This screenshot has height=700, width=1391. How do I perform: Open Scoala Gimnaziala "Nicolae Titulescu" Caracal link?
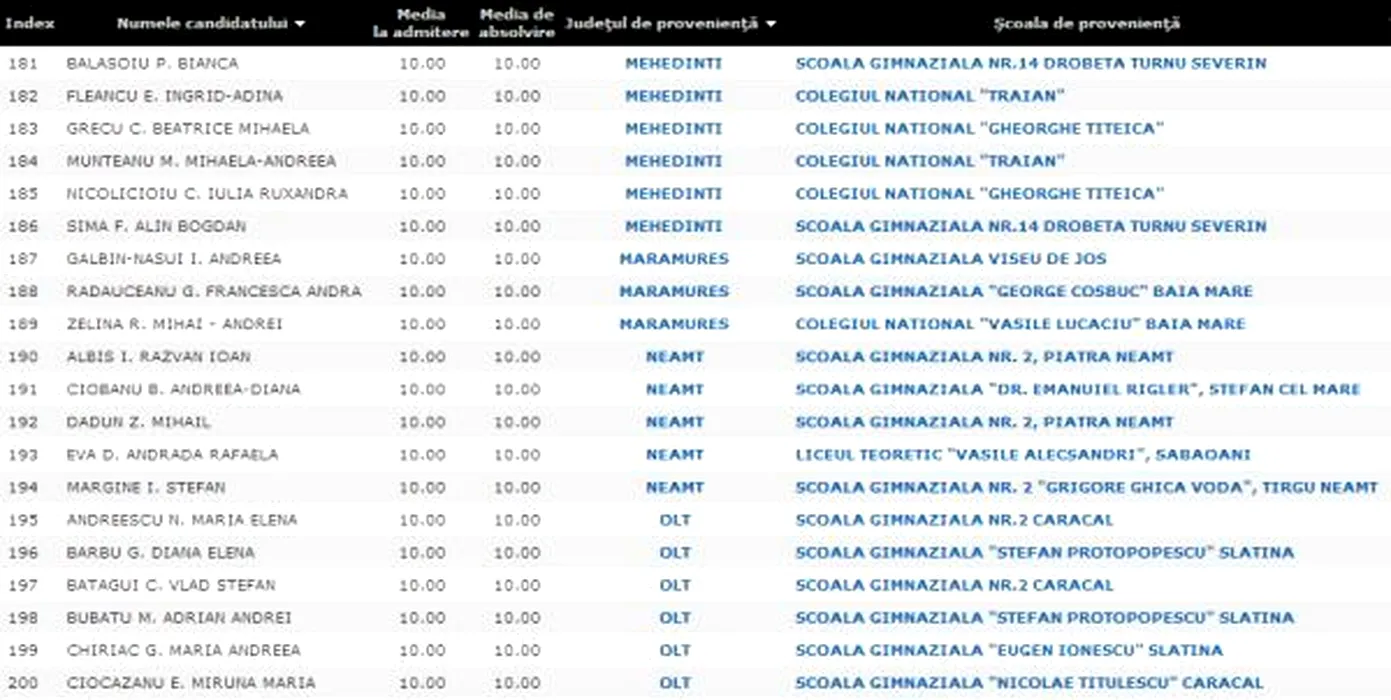click(x=1029, y=683)
